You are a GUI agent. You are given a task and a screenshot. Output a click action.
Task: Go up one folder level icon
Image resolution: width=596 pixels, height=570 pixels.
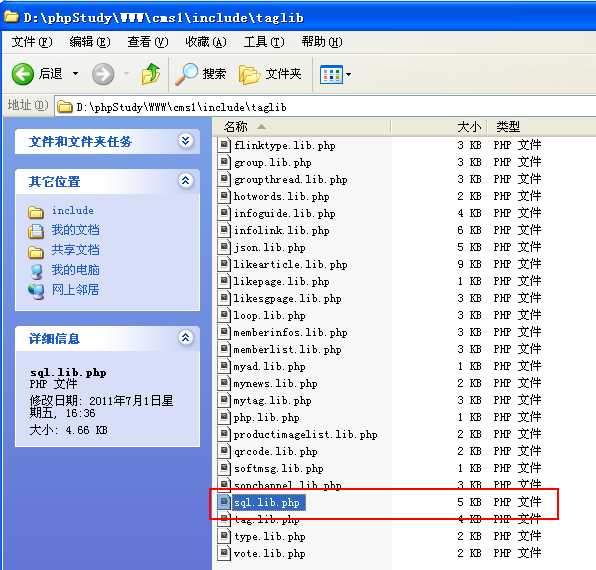[x=150, y=74]
